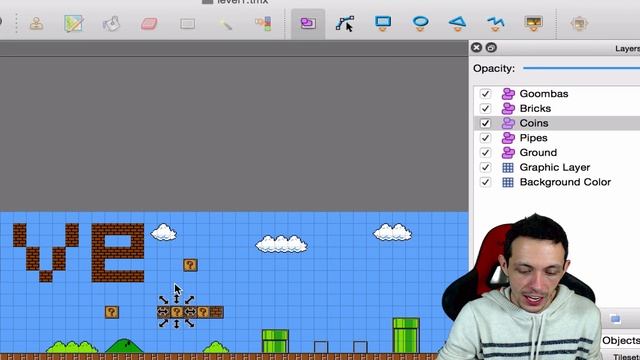Select the Bucket Fill tool
The height and width of the screenshot is (360, 640).
pos(111,24)
